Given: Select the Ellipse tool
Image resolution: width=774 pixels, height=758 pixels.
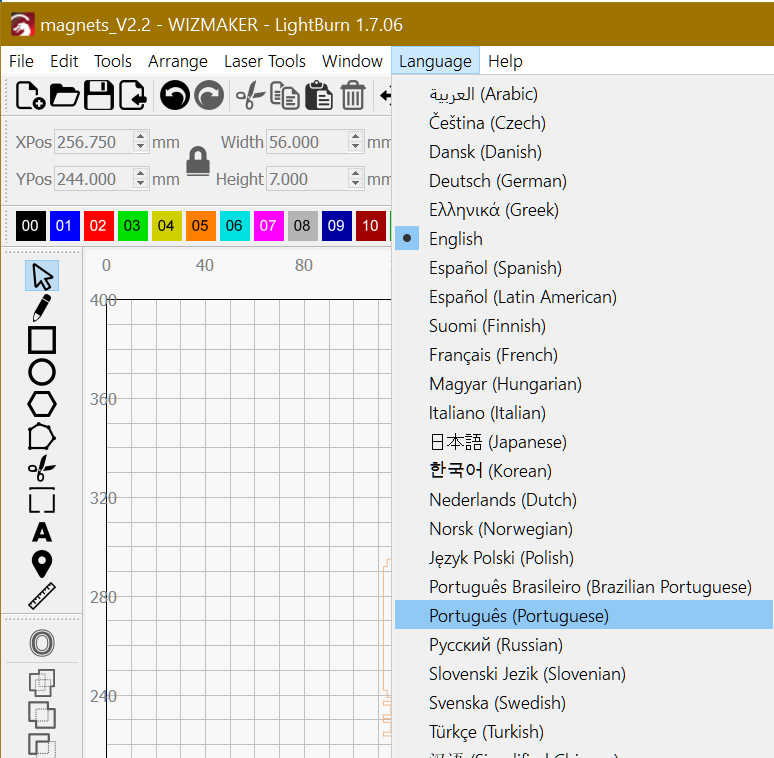Looking at the screenshot, I should point(42,372).
